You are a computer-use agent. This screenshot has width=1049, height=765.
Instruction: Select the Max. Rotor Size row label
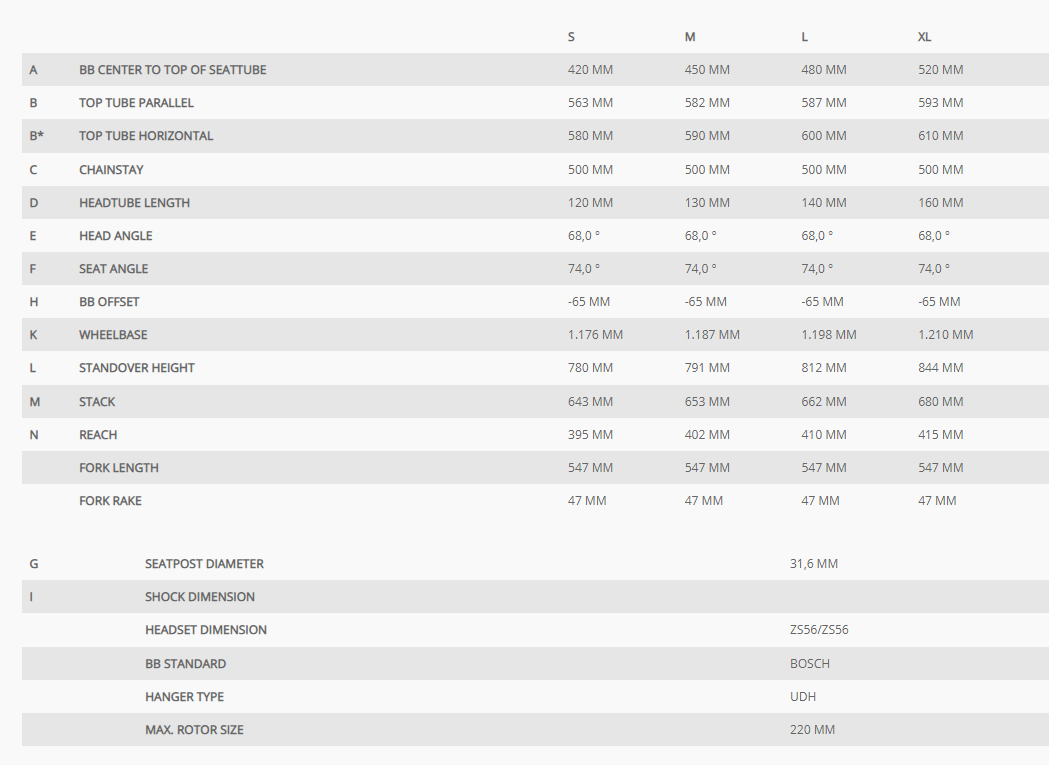194,730
